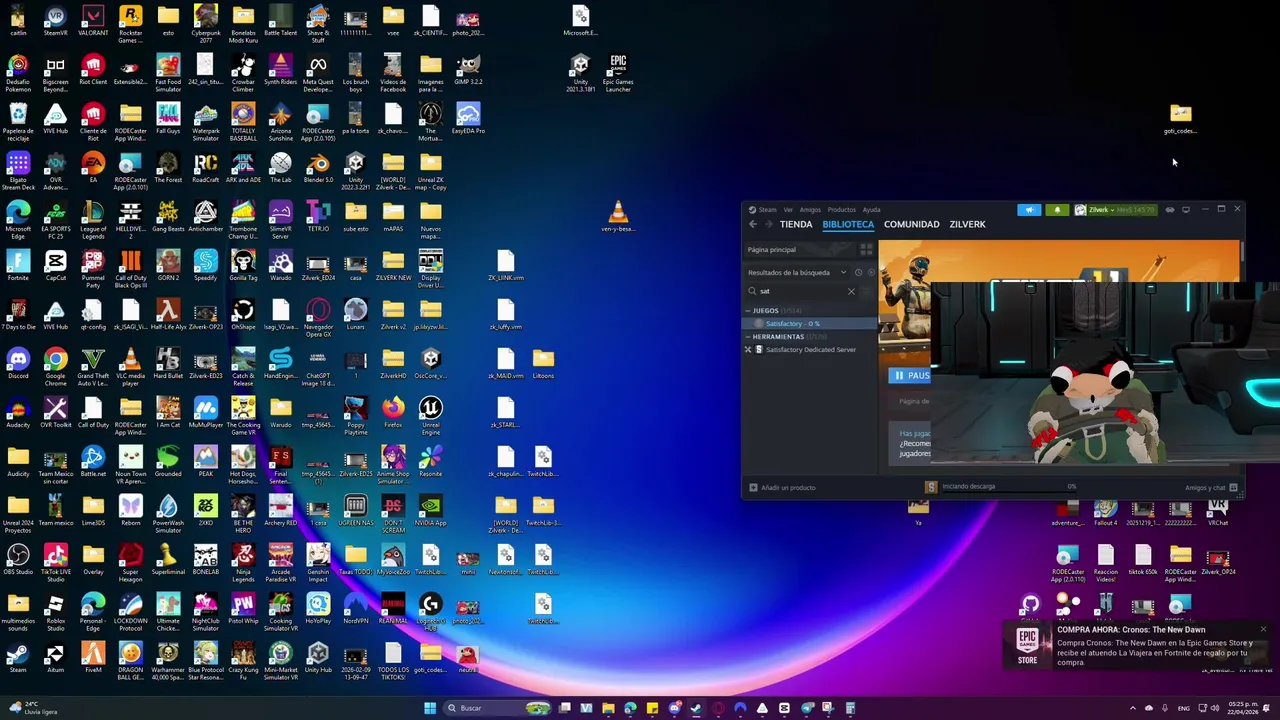Toggle ready-to-play filter icon in Steam
The image size is (1280, 720).
click(x=870, y=272)
